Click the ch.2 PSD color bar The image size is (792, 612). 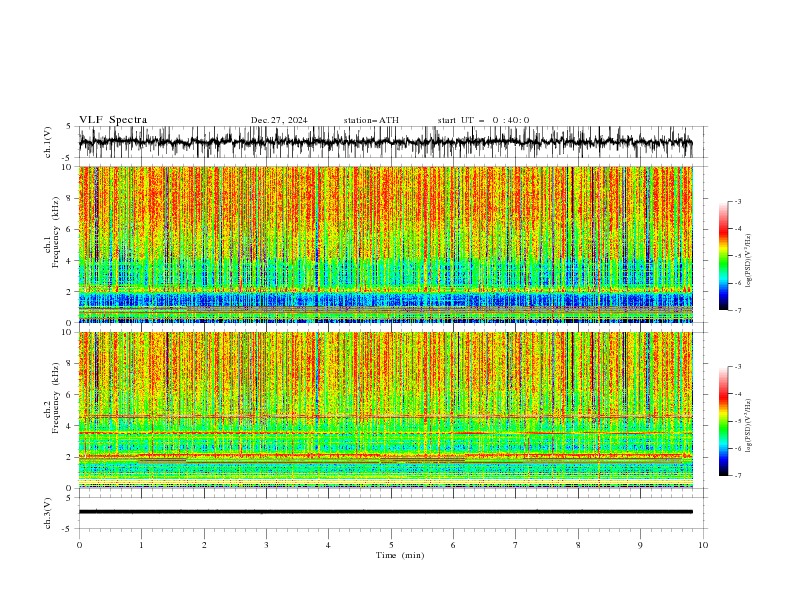723,421
